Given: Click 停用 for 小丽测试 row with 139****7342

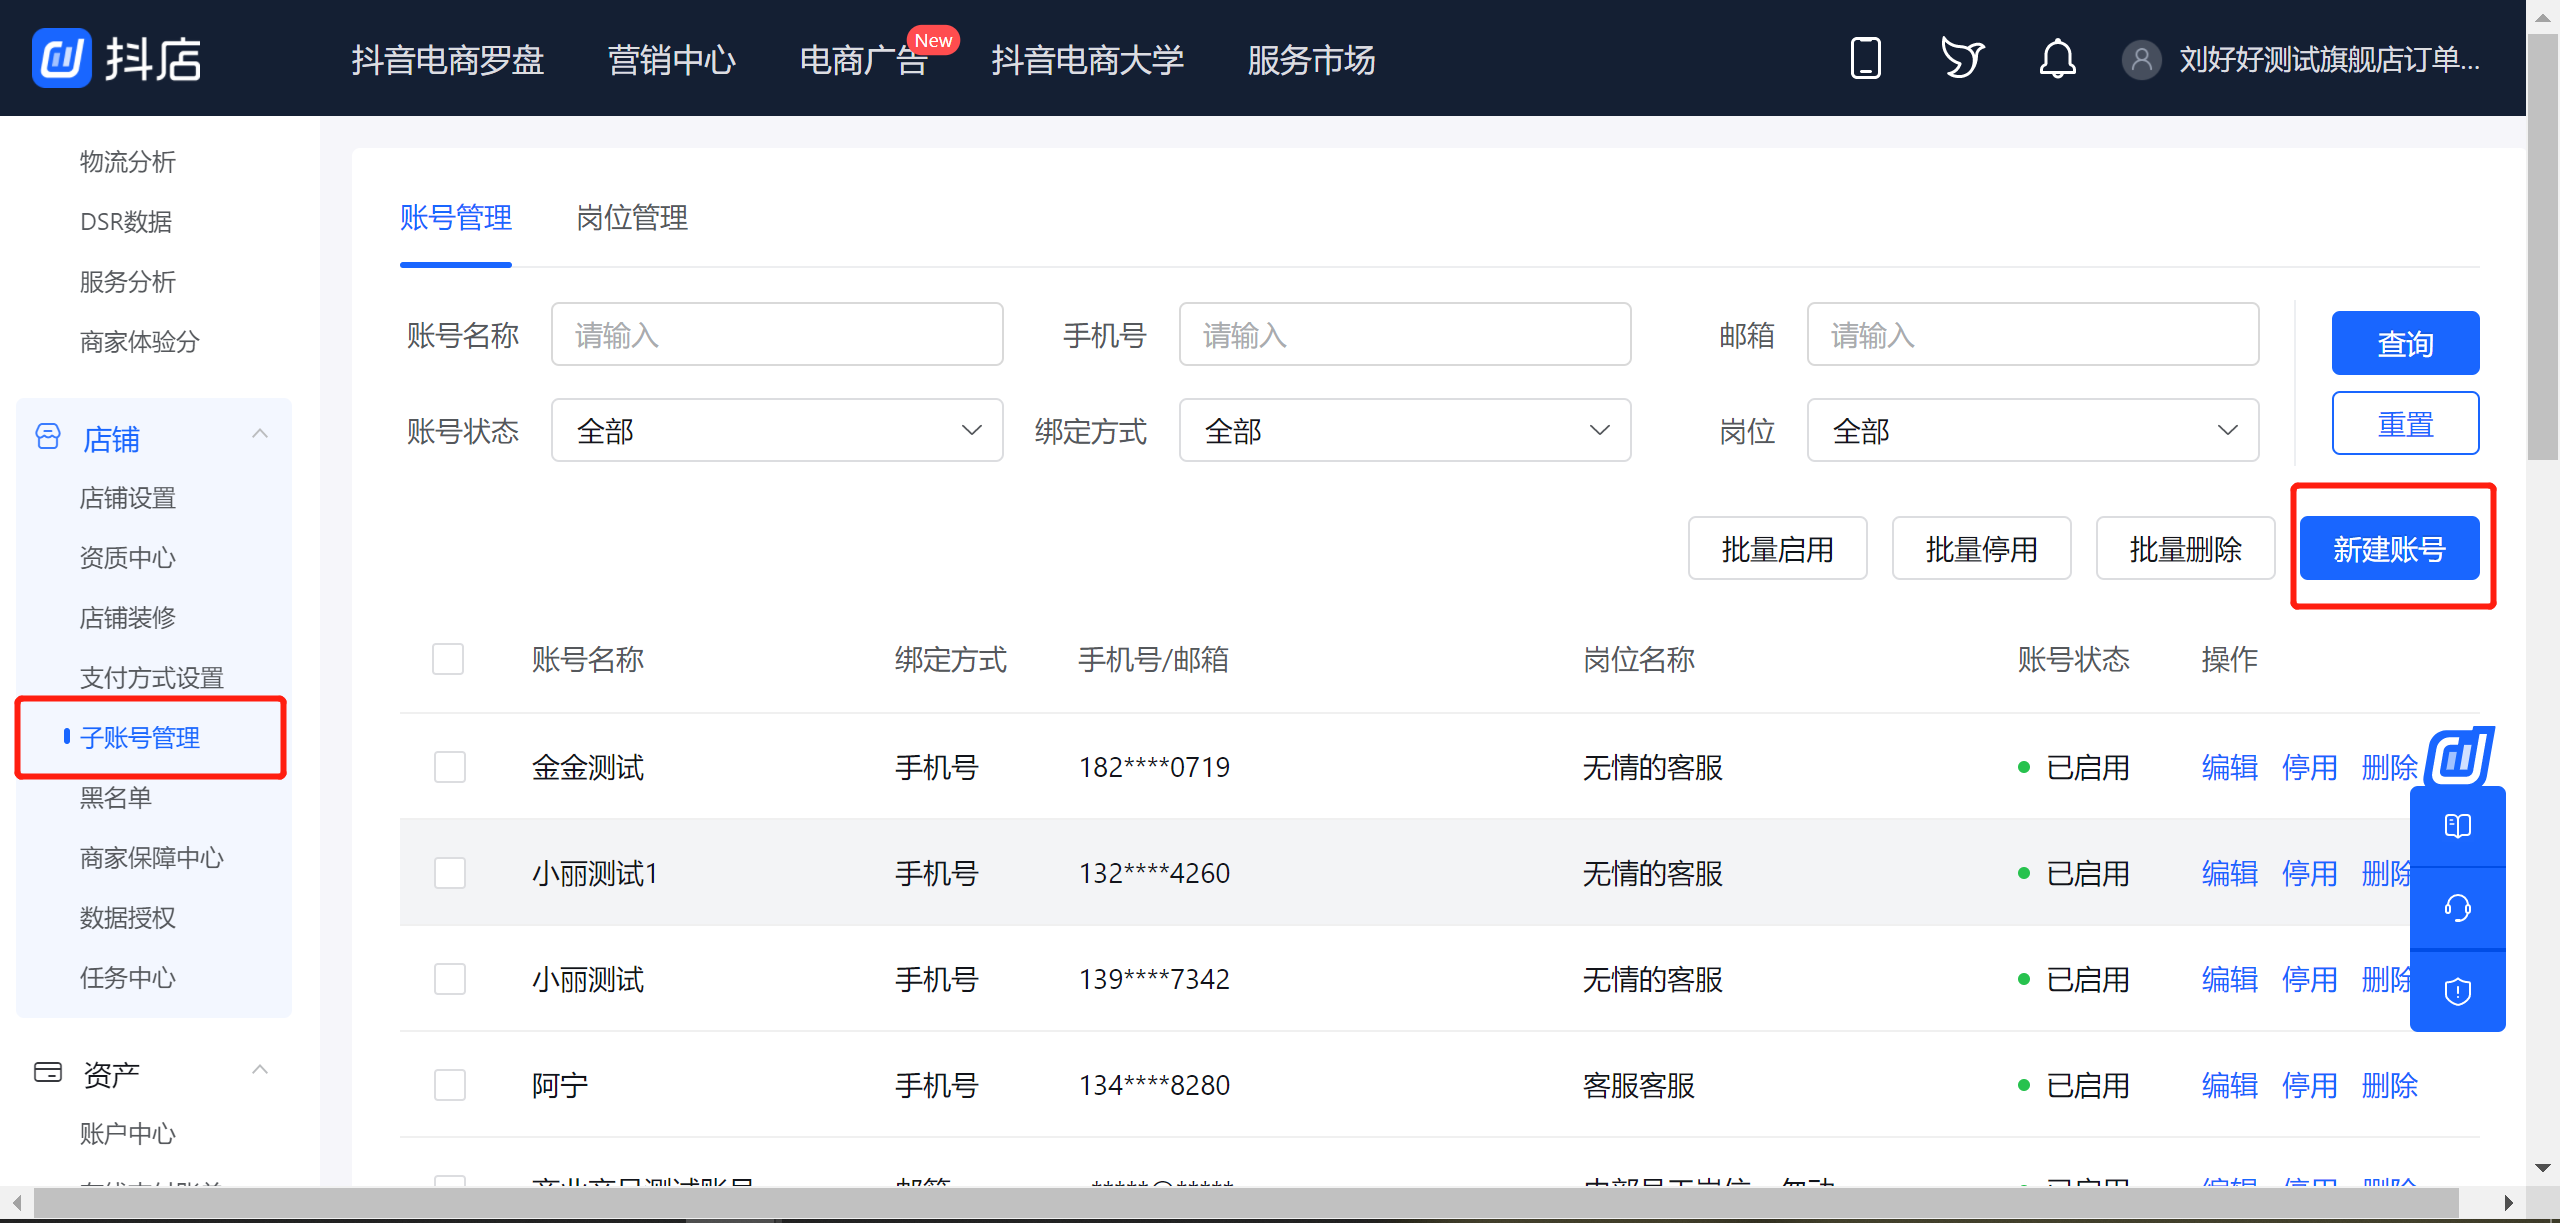Looking at the screenshot, I should [2309, 979].
